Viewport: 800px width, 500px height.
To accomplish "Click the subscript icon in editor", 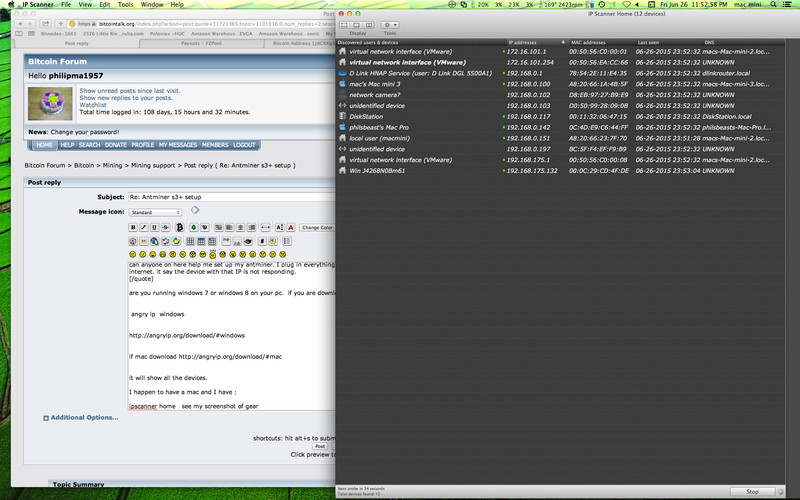I will (x=237, y=241).
